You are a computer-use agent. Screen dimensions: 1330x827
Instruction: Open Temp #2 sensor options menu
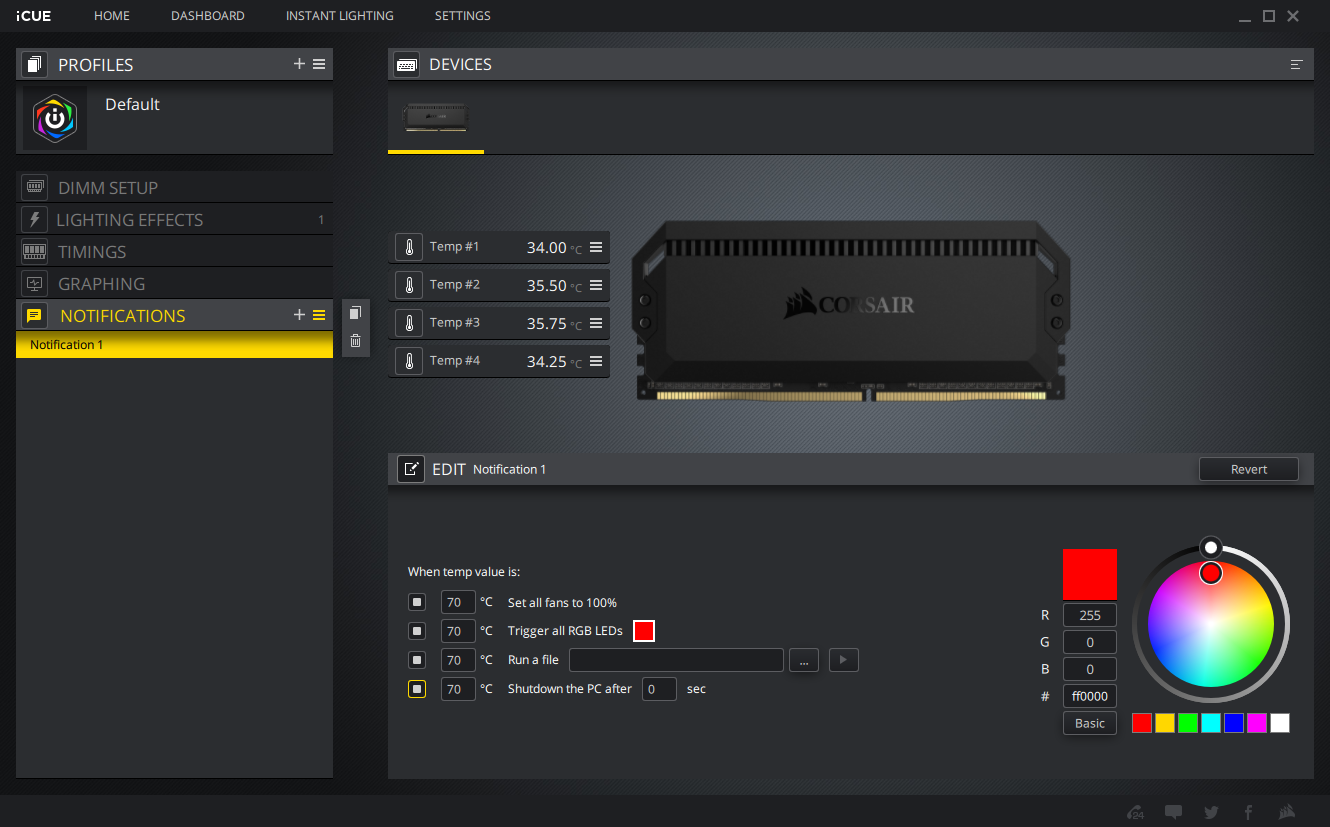click(596, 285)
